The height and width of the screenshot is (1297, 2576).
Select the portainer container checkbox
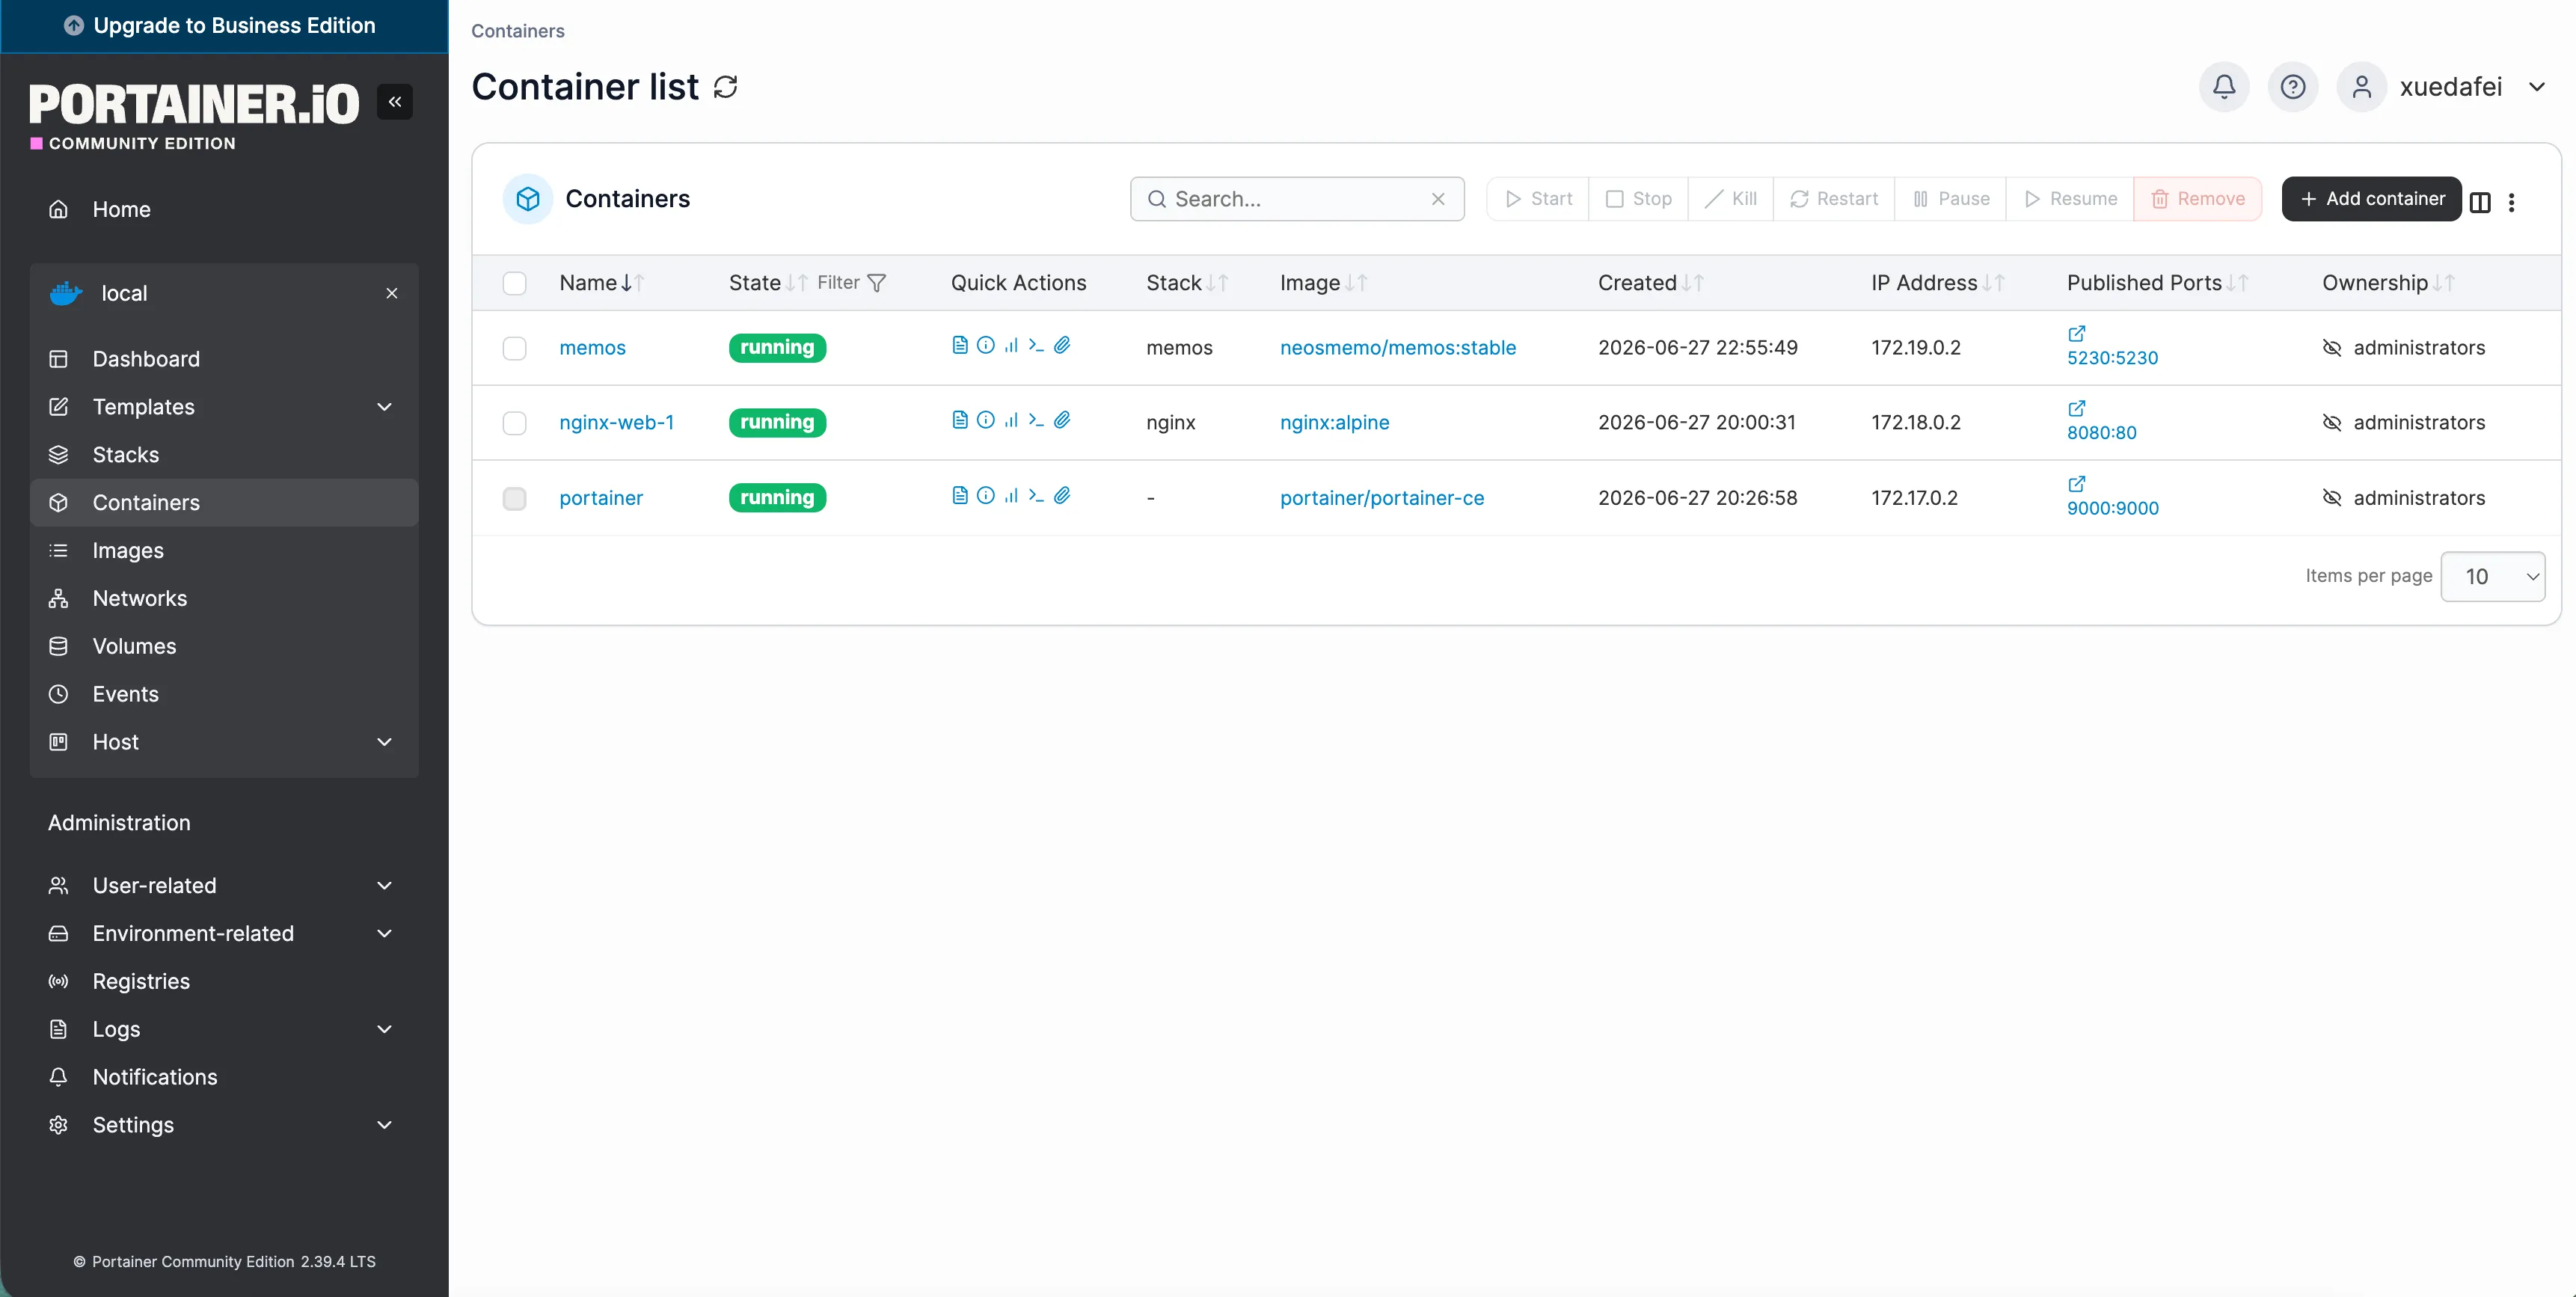[x=515, y=498]
